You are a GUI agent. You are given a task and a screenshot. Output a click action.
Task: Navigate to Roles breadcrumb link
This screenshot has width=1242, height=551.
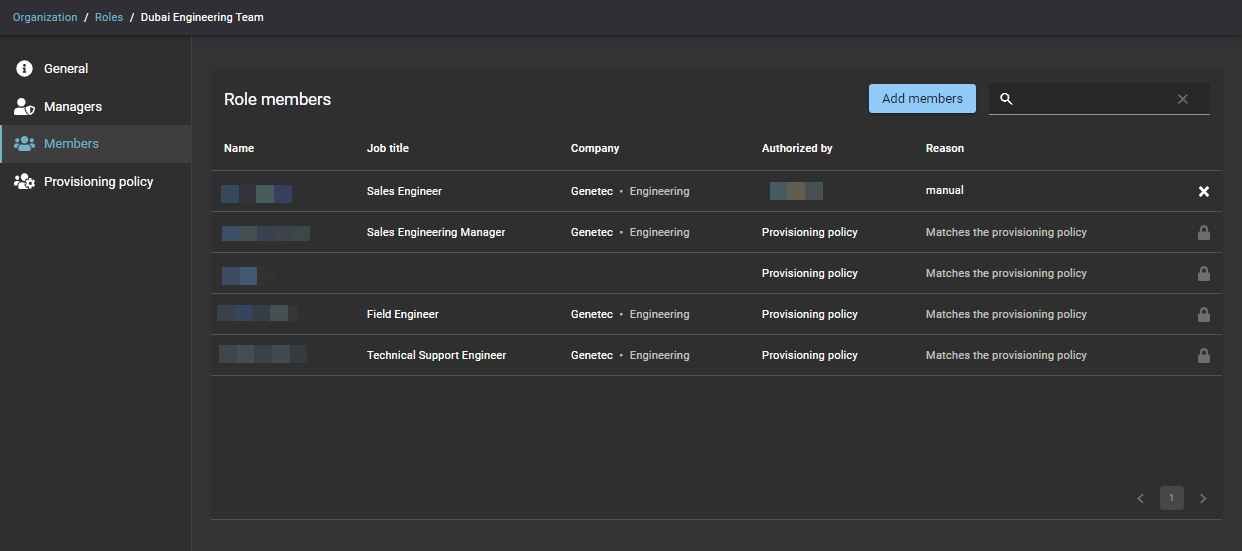click(109, 17)
